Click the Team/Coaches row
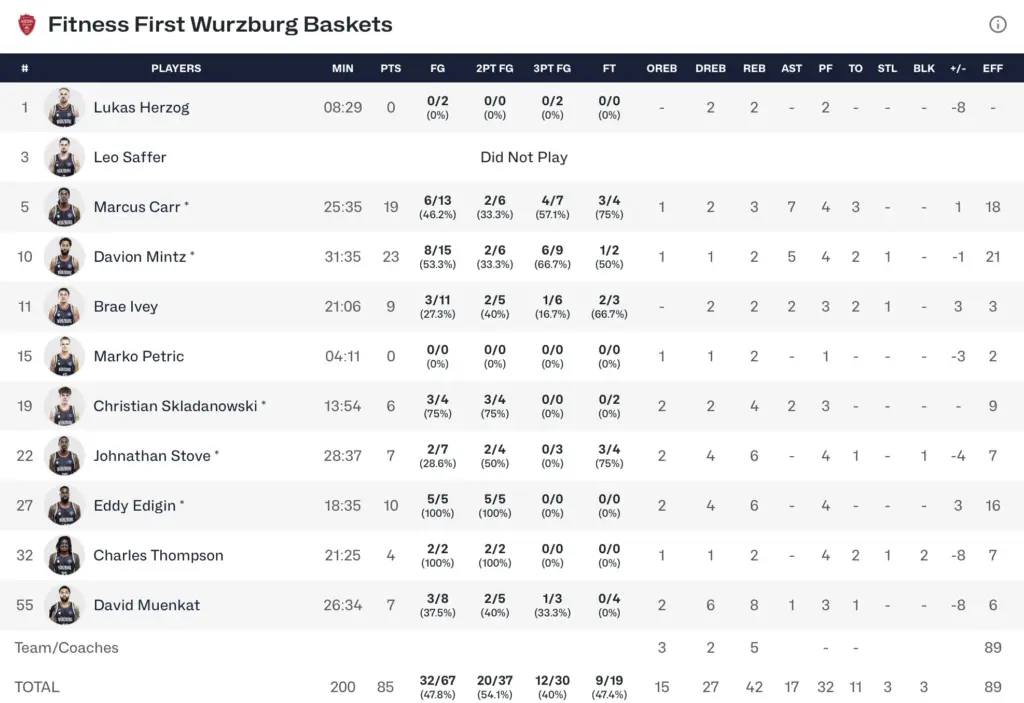 click(66, 647)
